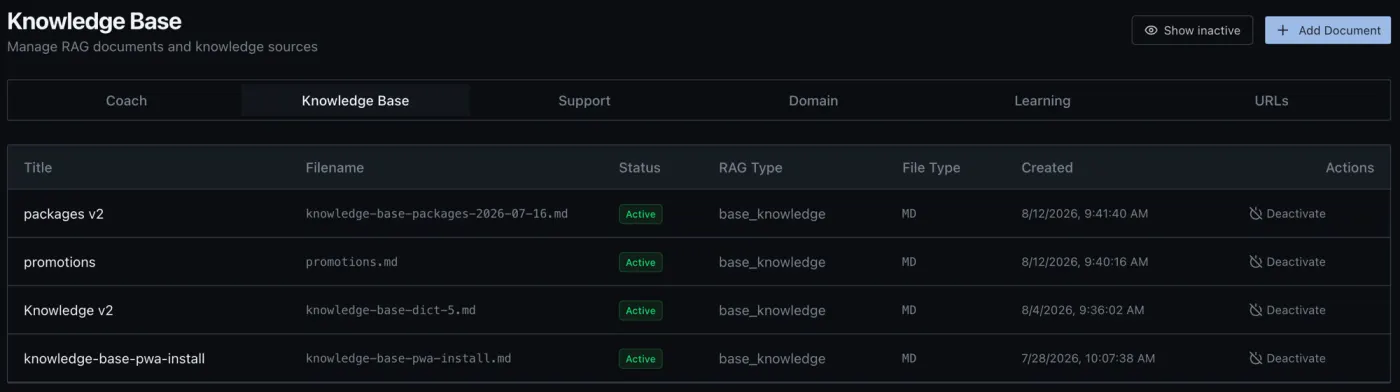Image resolution: width=1400 pixels, height=392 pixels.
Task: Select the promotions title
Action: (x=60, y=262)
